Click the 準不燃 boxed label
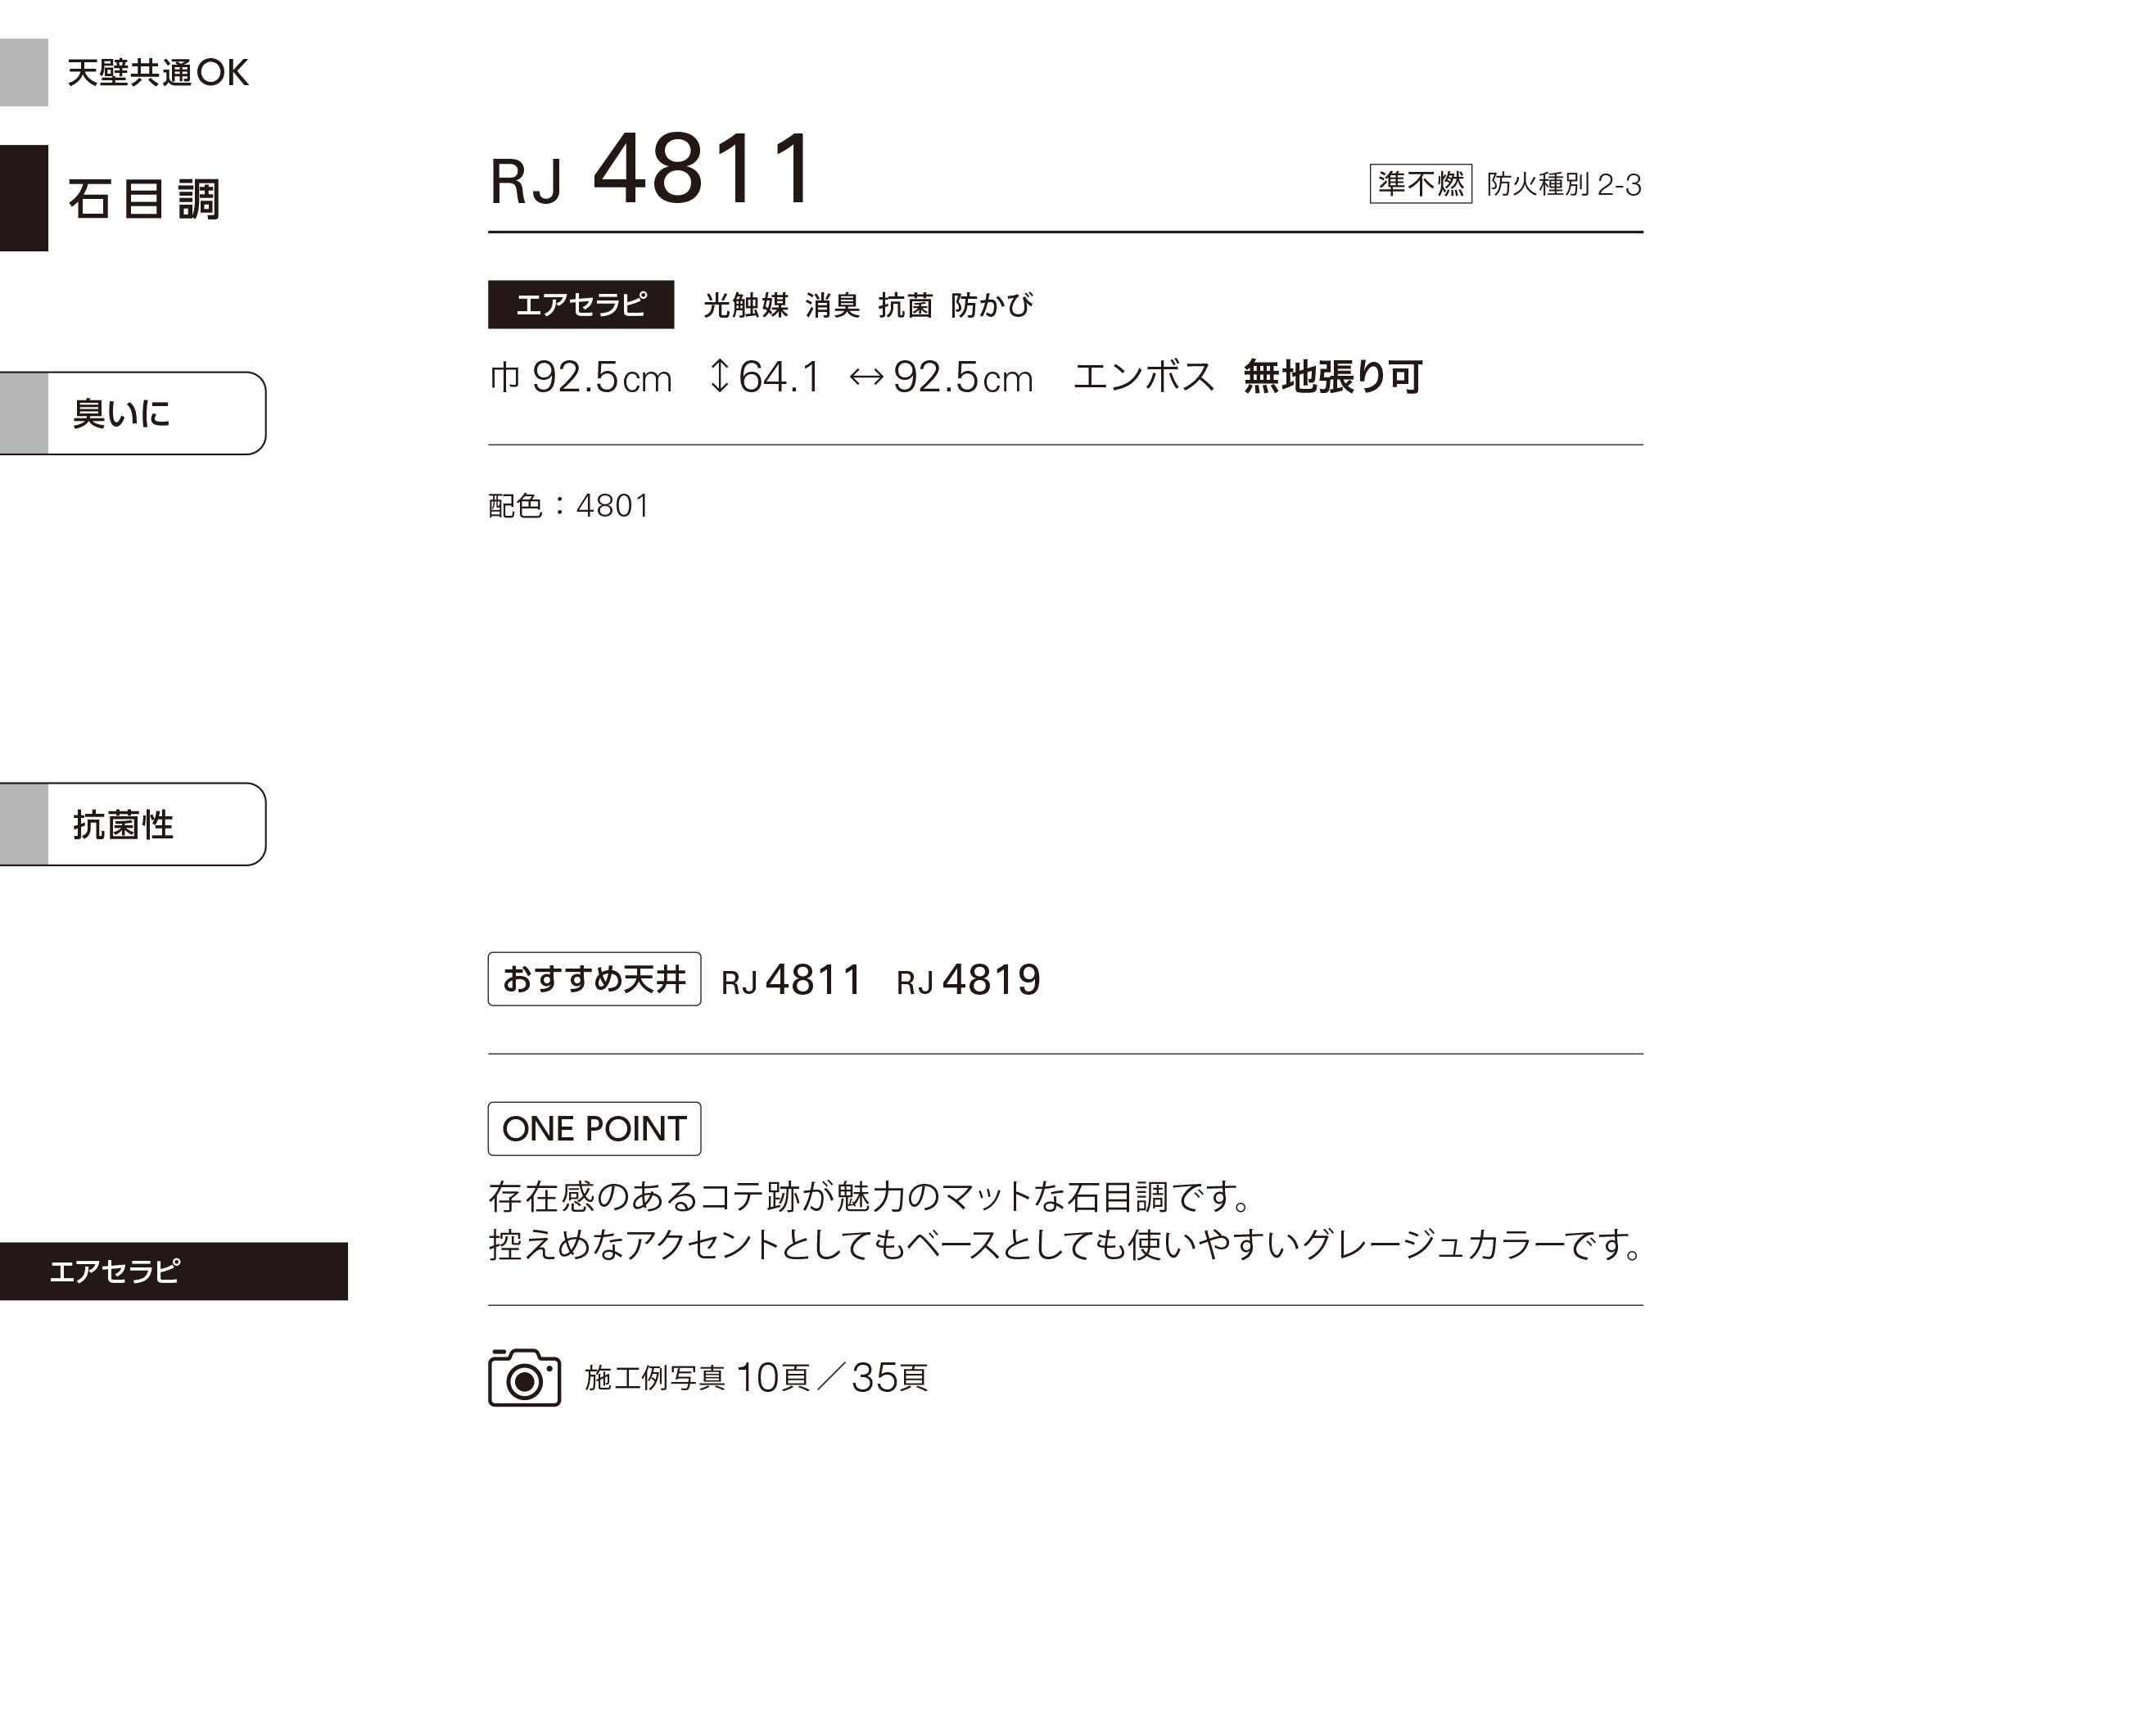This screenshot has height=1721, width=2156. pos(1420,184)
